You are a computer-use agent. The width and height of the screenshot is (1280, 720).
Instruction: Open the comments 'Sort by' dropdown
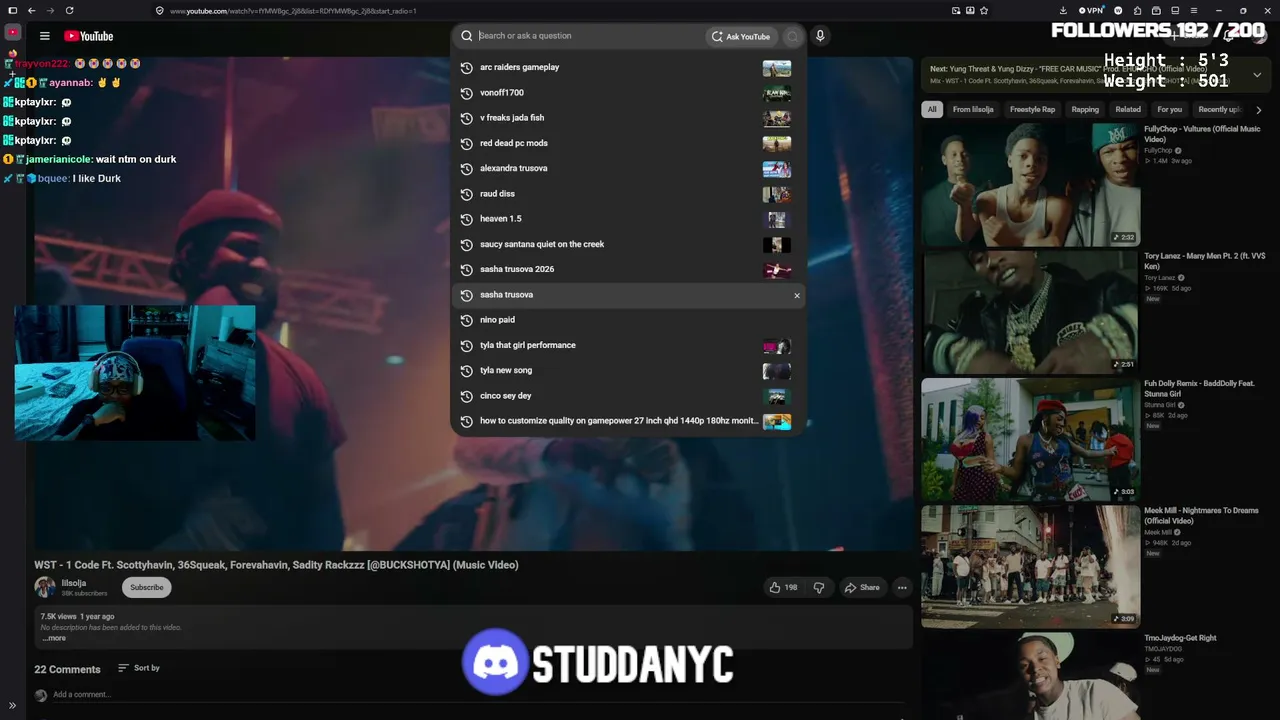click(x=139, y=668)
